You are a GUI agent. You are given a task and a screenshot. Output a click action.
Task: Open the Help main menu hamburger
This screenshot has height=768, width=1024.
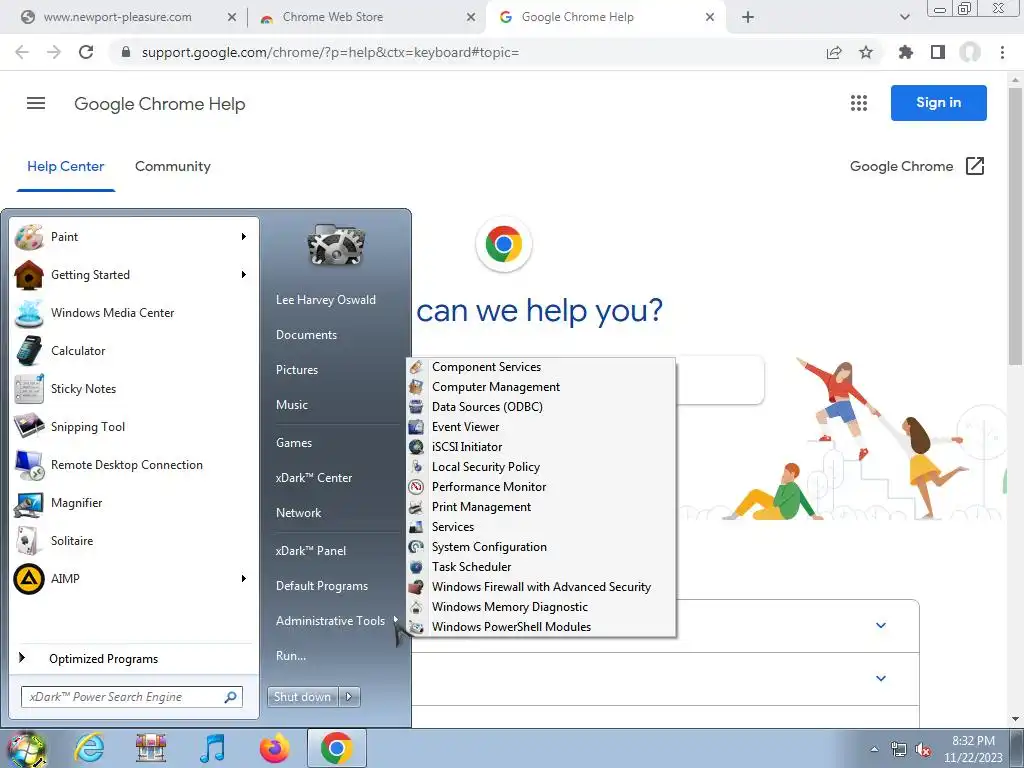coord(36,103)
